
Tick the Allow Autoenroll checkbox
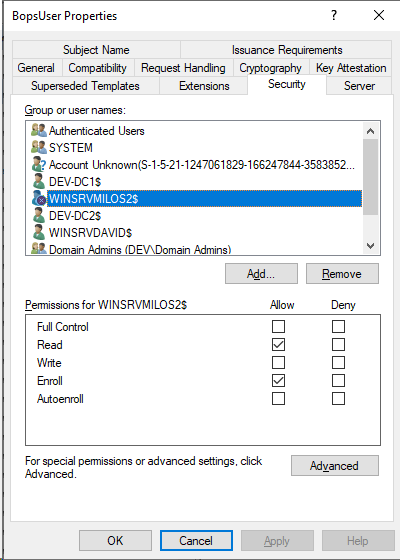pos(278,399)
